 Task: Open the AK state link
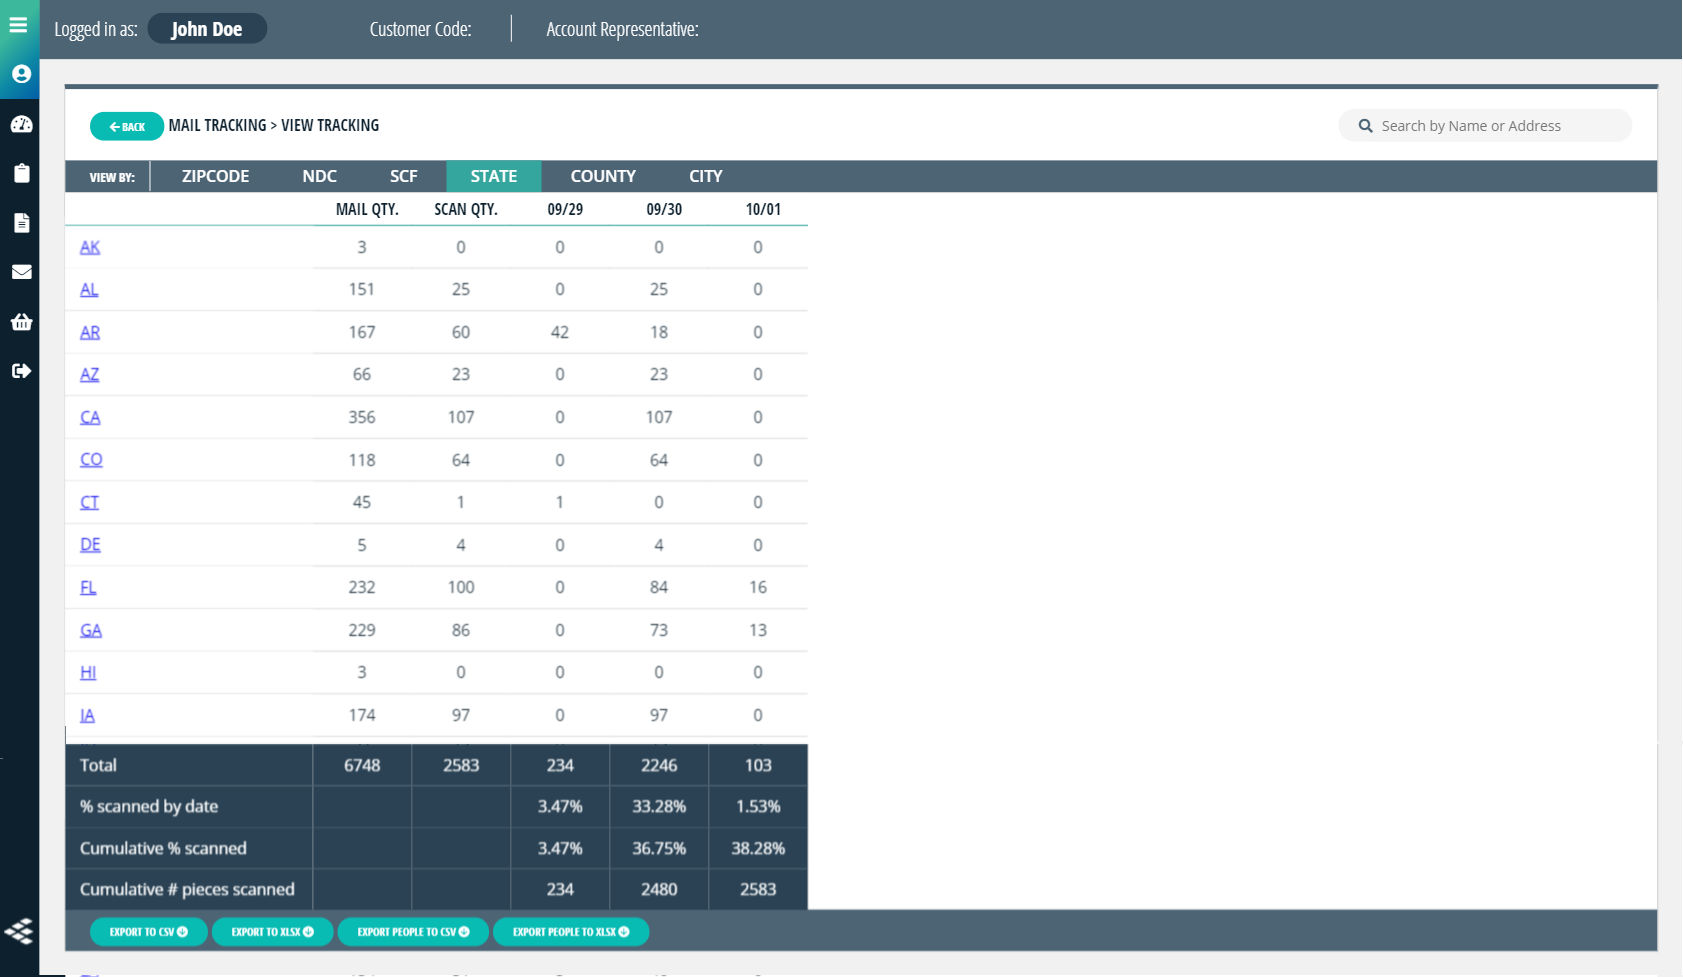[x=90, y=247]
